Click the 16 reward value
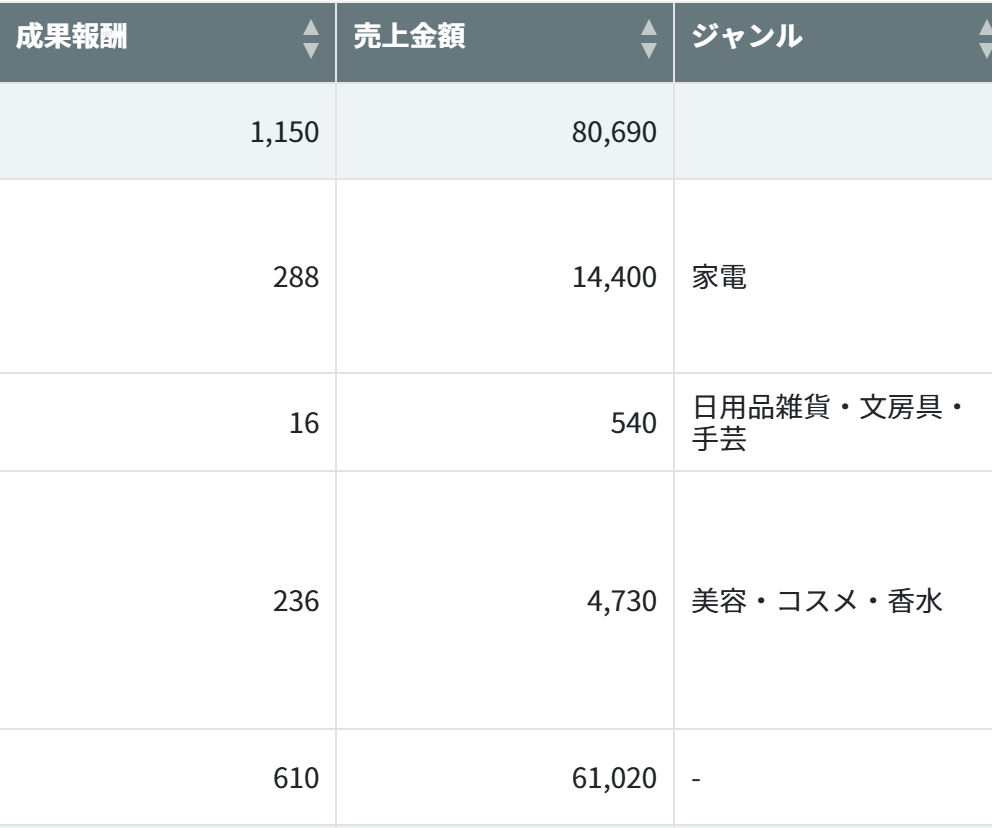992x828 pixels. (x=304, y=423)
